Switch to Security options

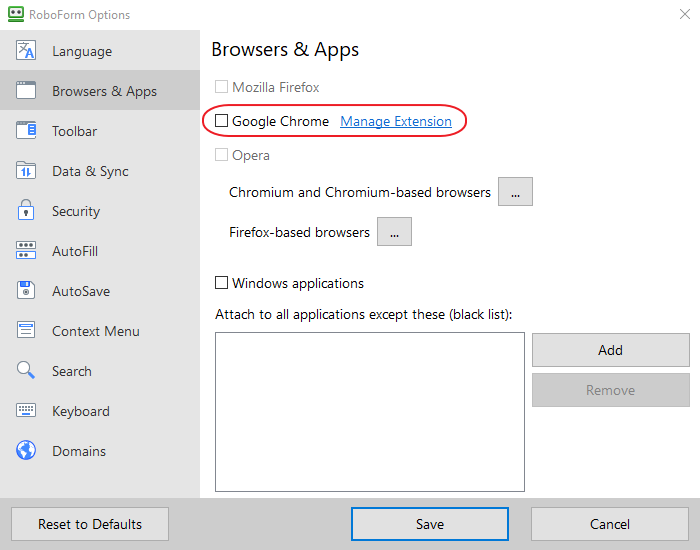click(100, 210)
